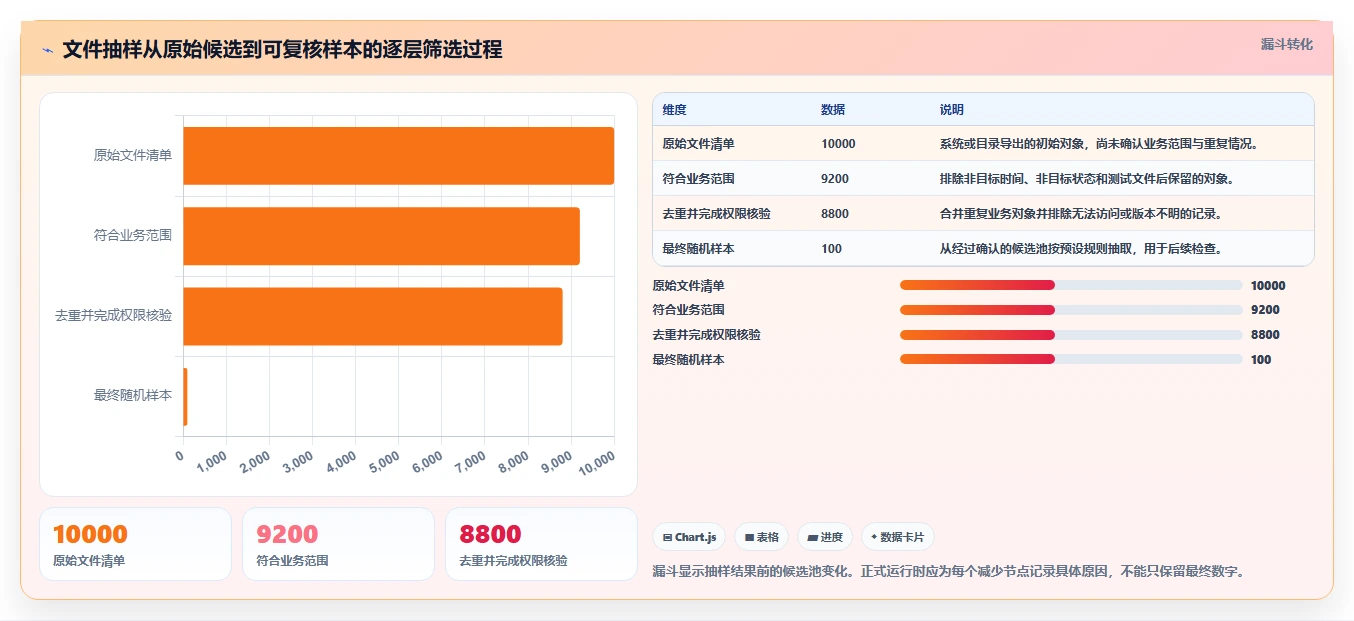Click the description starting 排除非目标时间
The width and height of the screenshot is (1354, 621).
coord(1090,179)
